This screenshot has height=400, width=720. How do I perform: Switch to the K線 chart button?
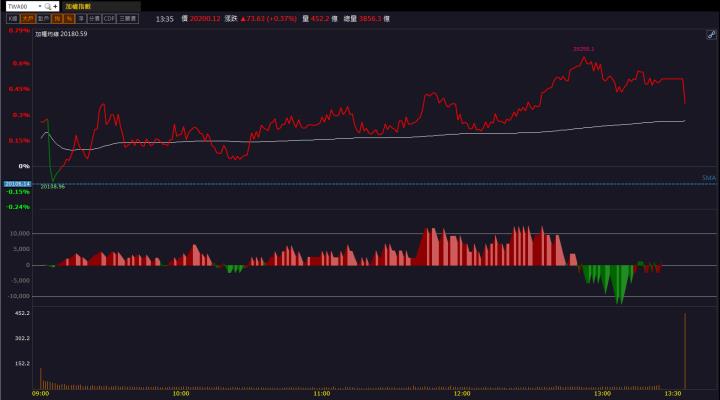[x=12, y=19]
